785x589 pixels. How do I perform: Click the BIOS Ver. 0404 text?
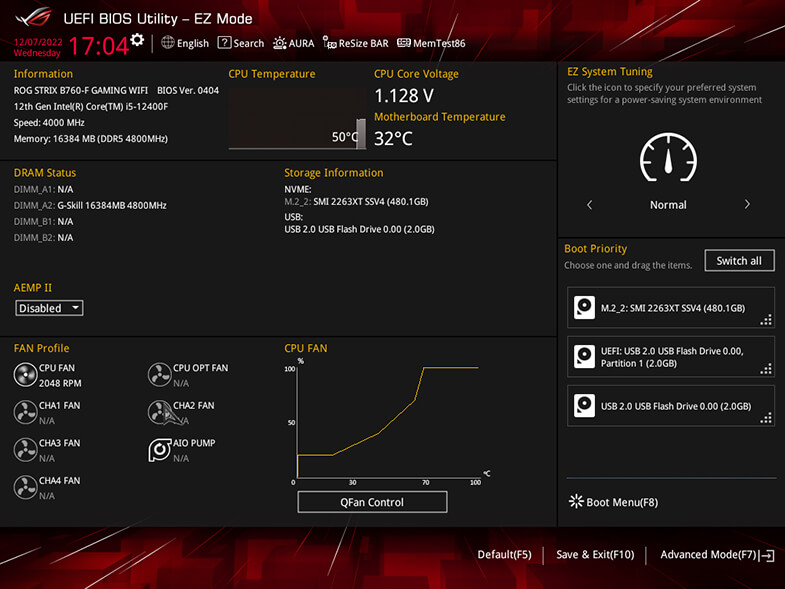pos(188,90)
